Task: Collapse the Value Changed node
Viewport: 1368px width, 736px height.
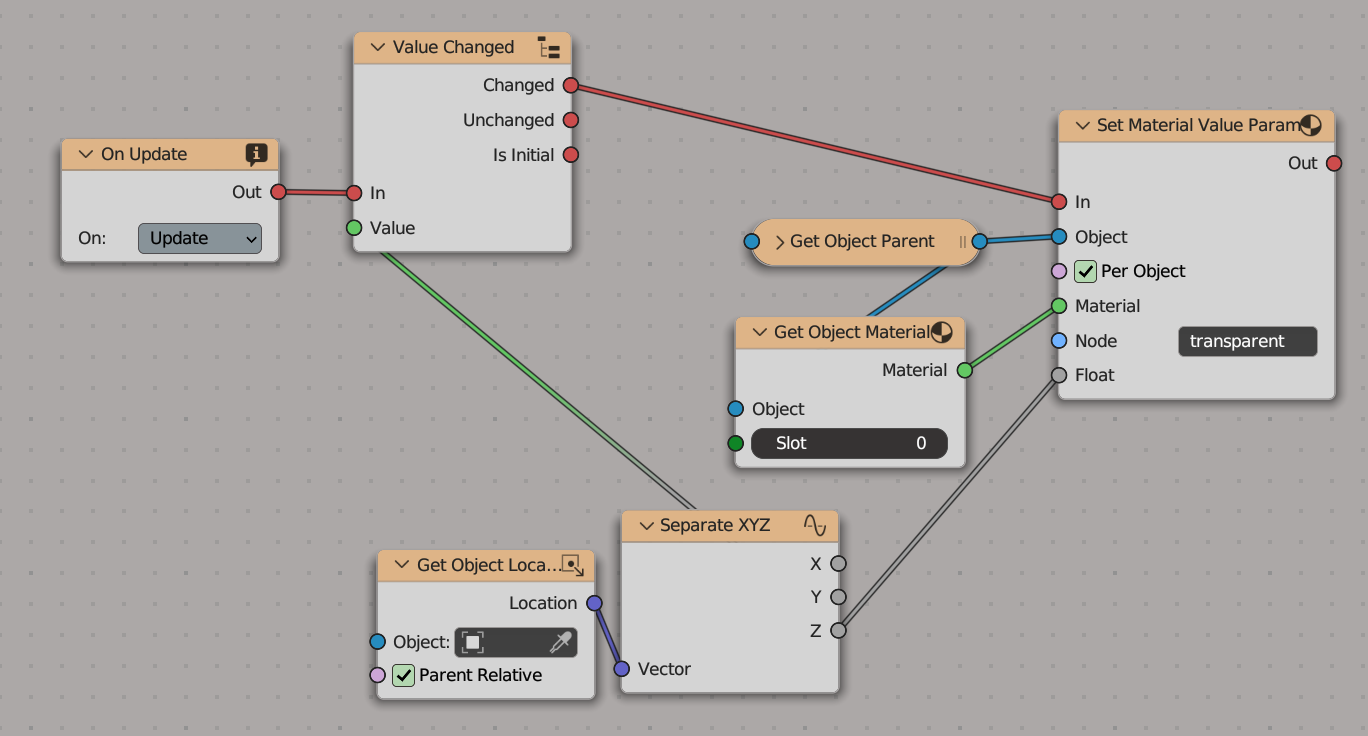Action: [377, 48]
